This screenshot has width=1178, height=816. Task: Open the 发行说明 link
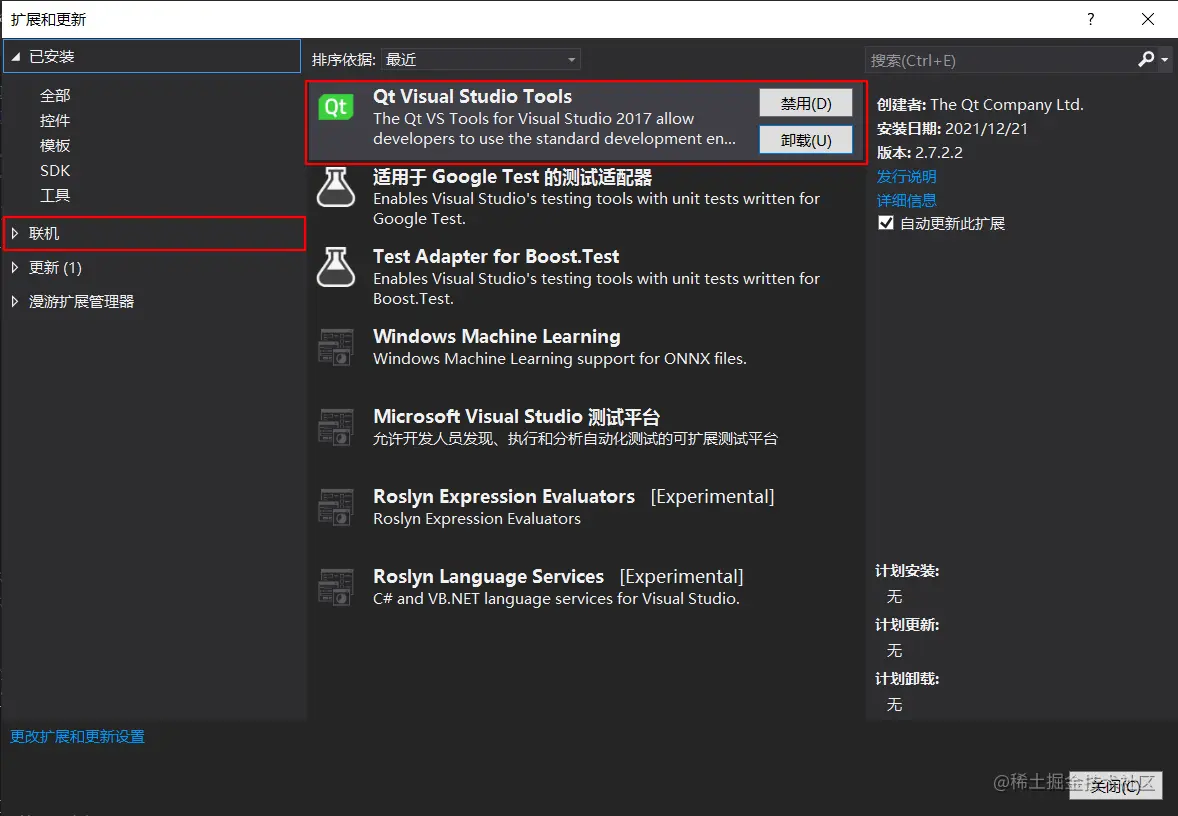click(906, 177)
